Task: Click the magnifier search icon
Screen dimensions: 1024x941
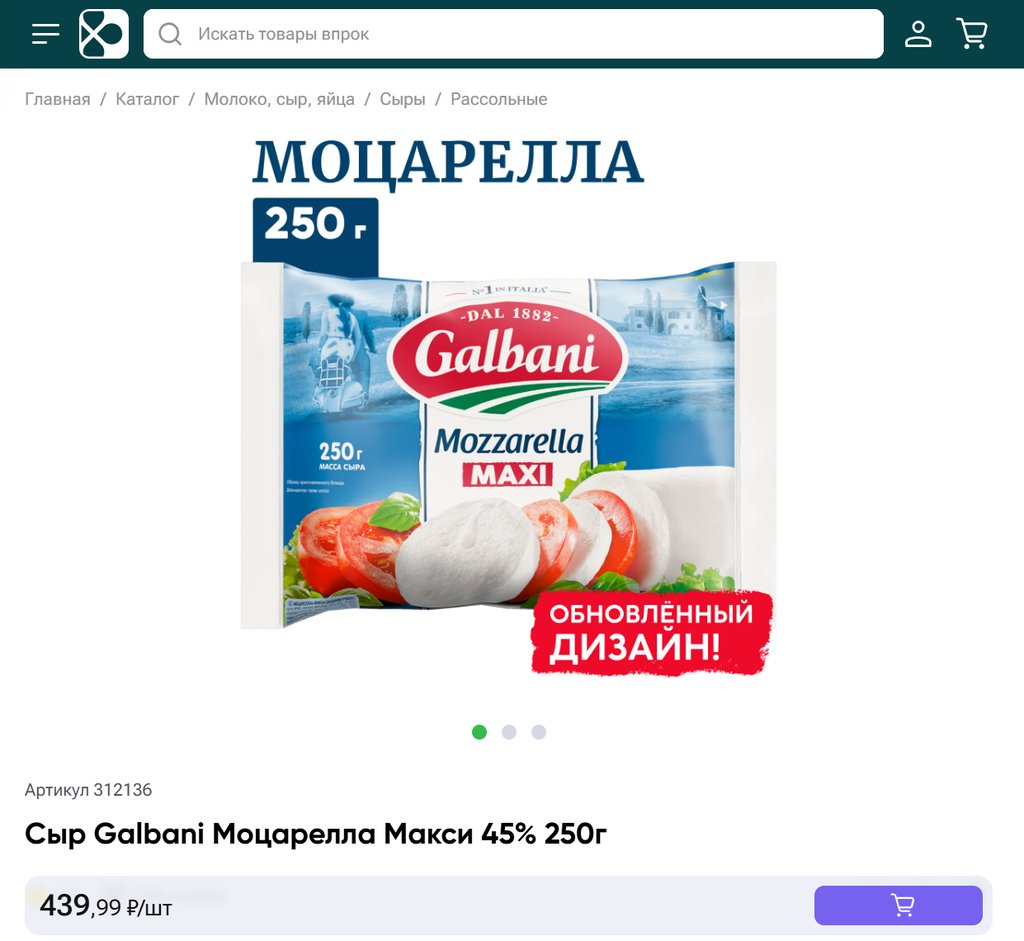Action: 170,34
